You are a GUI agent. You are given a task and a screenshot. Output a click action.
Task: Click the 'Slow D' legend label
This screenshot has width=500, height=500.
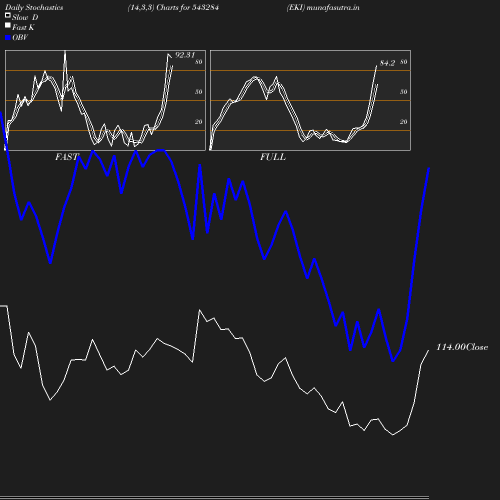[25, 17]
